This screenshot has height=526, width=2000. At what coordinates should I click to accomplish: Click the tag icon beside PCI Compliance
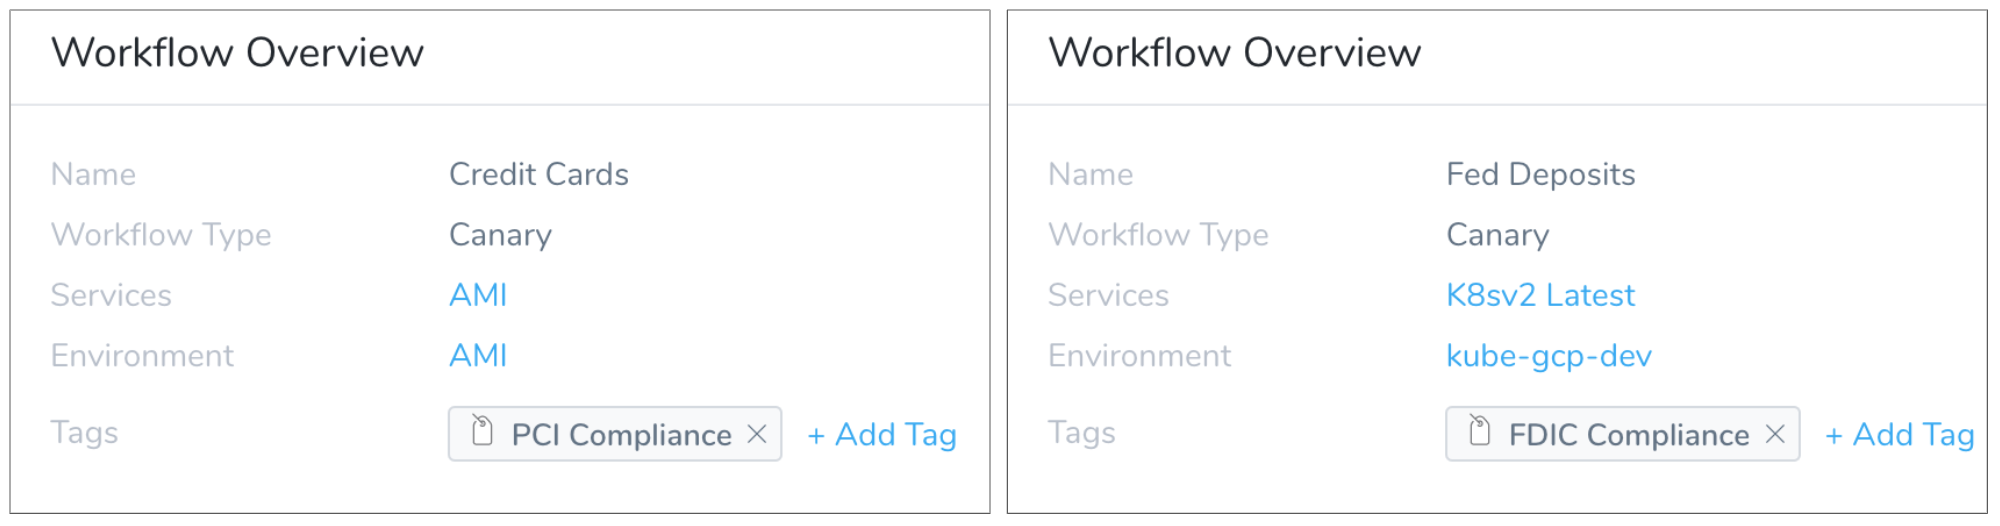(x=482, y=431)
